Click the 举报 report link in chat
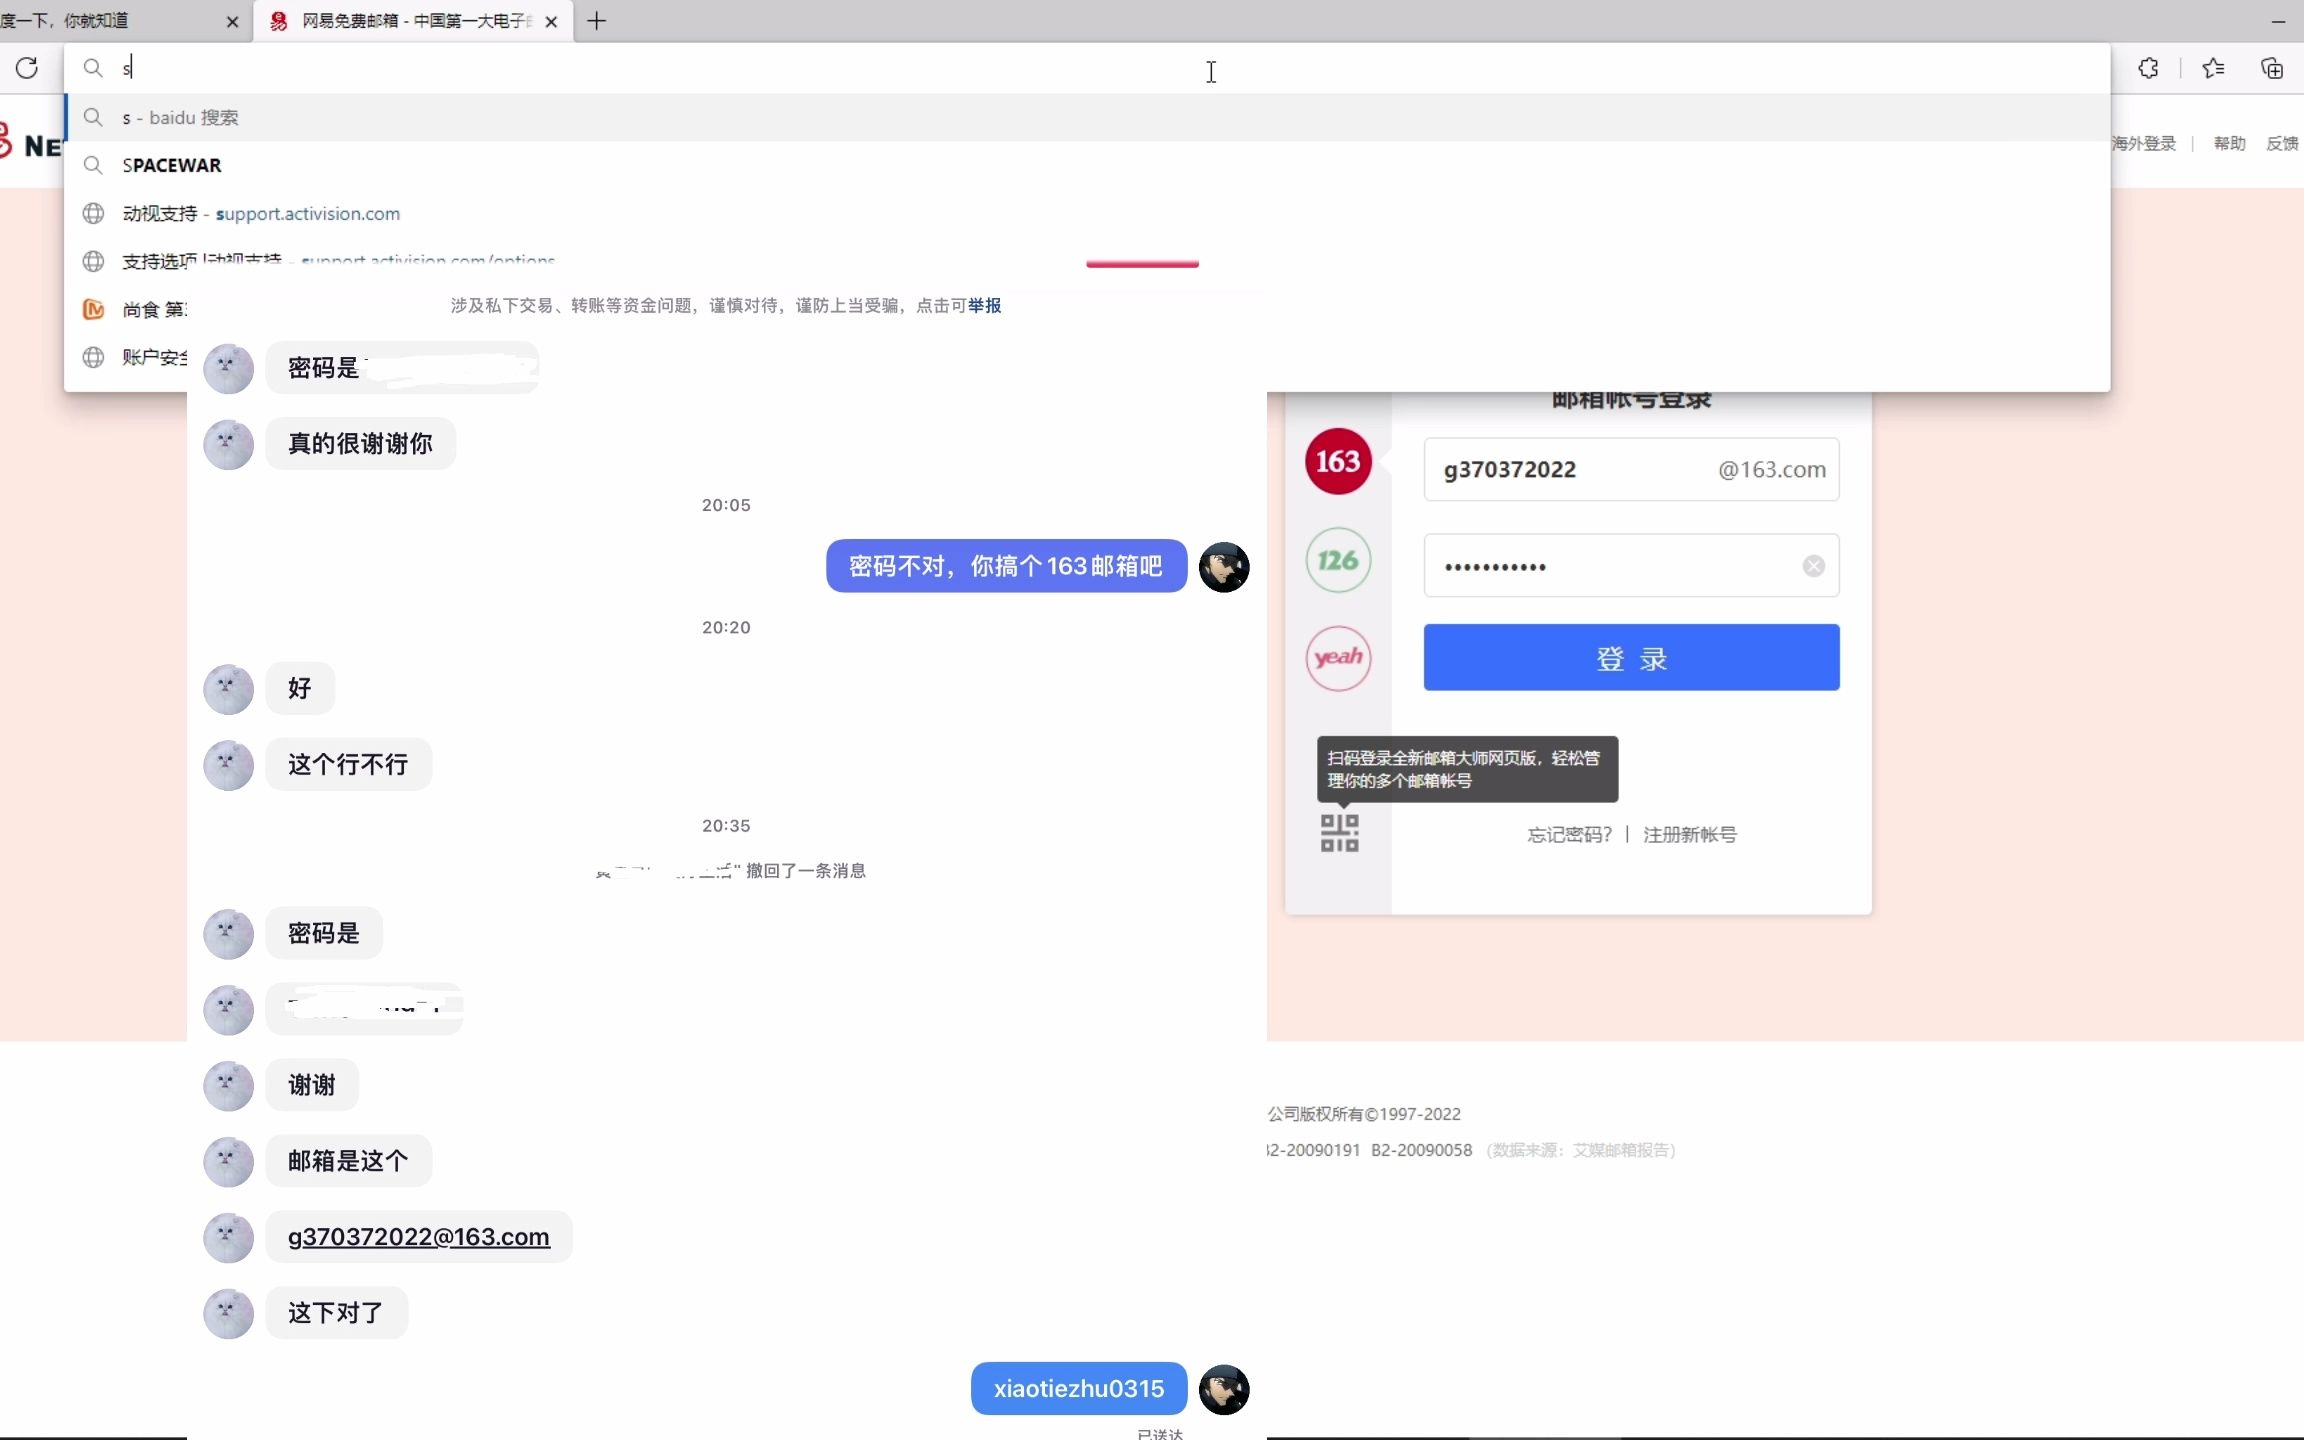The width and height of the screenshot is (2304, 1440). (984, 305)
